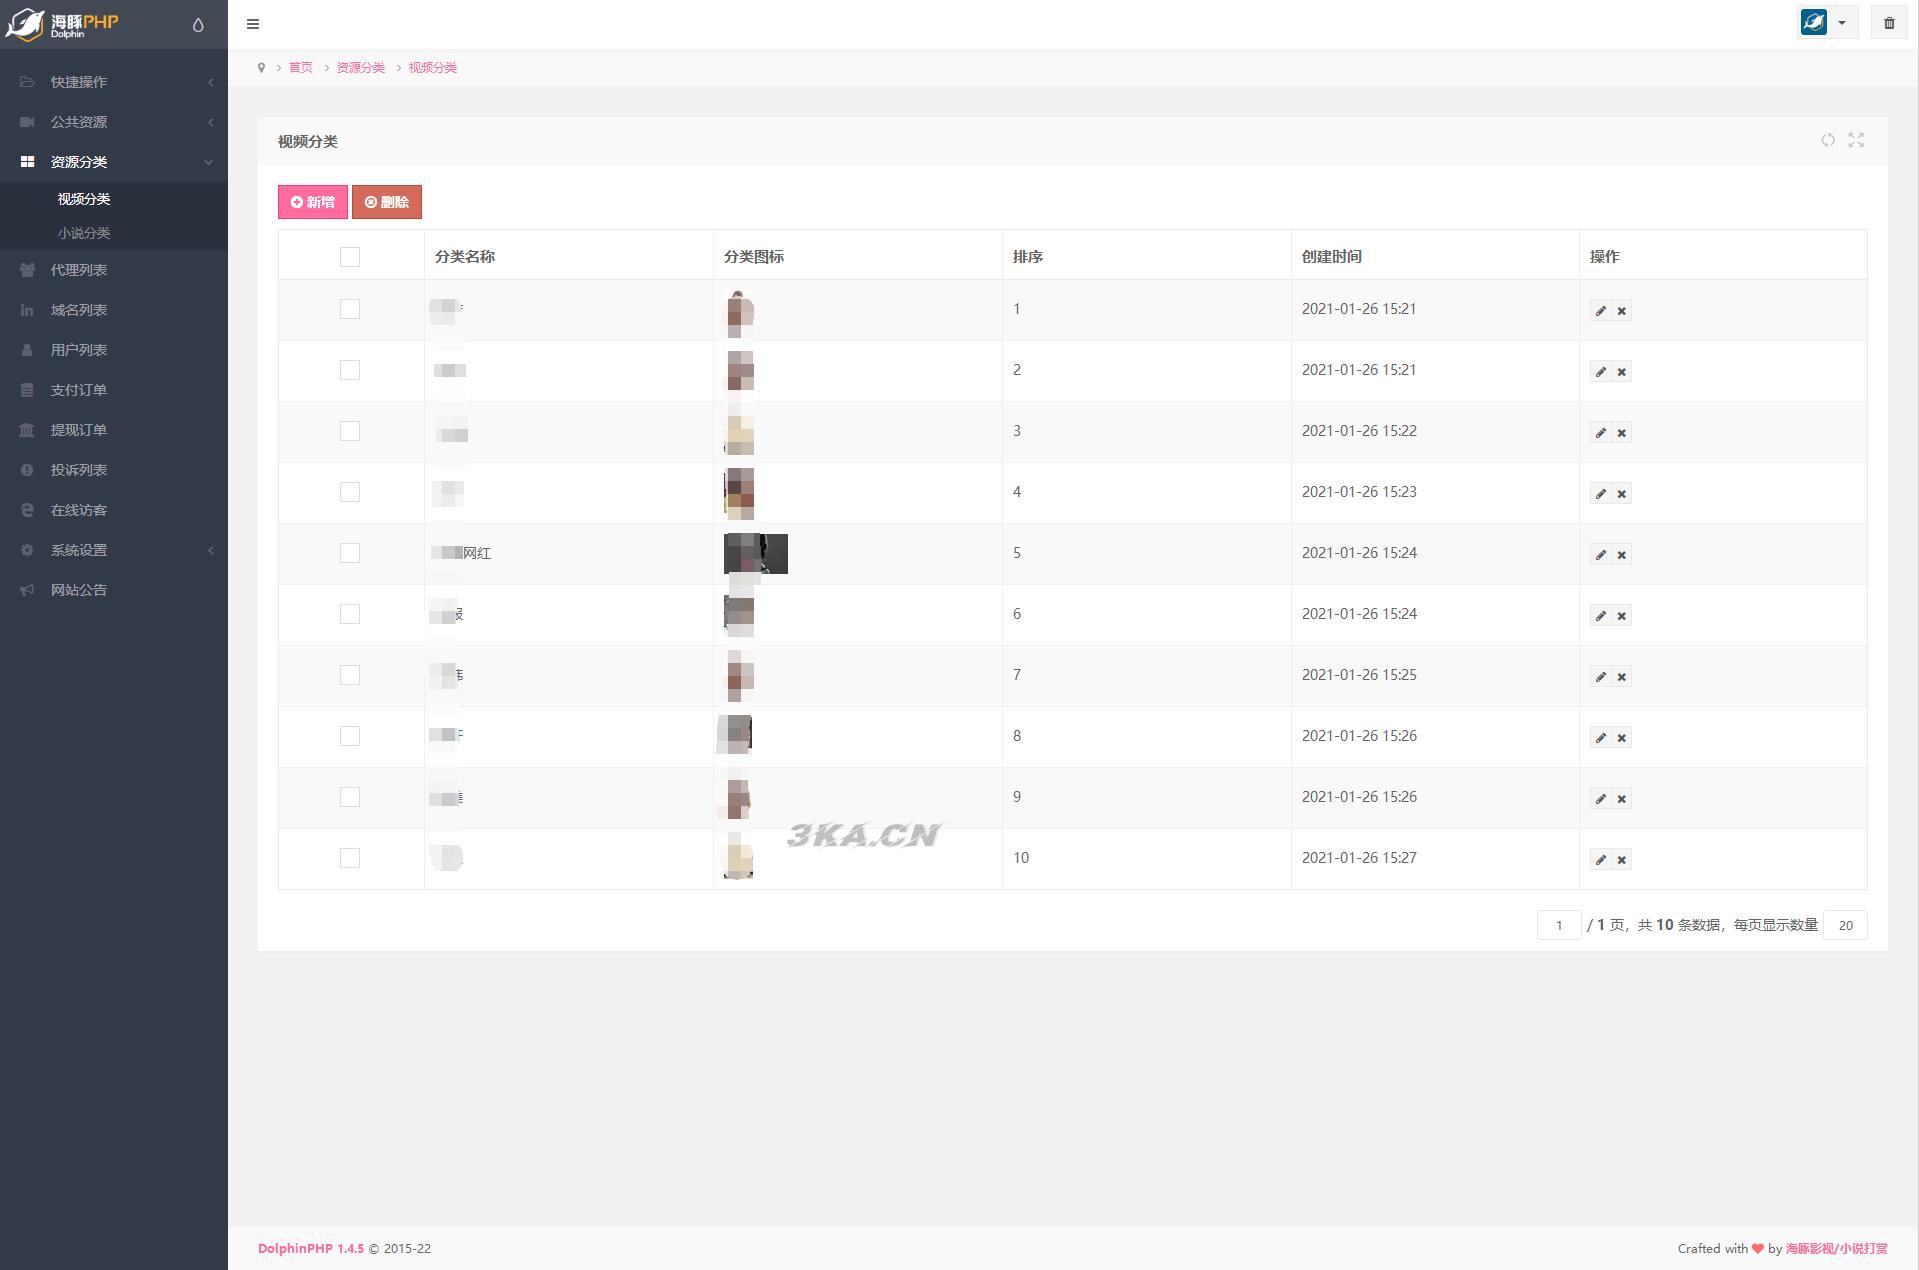Click the pink 新增 button
Screen dimensions: 1919x1270
tap(313, 202)
